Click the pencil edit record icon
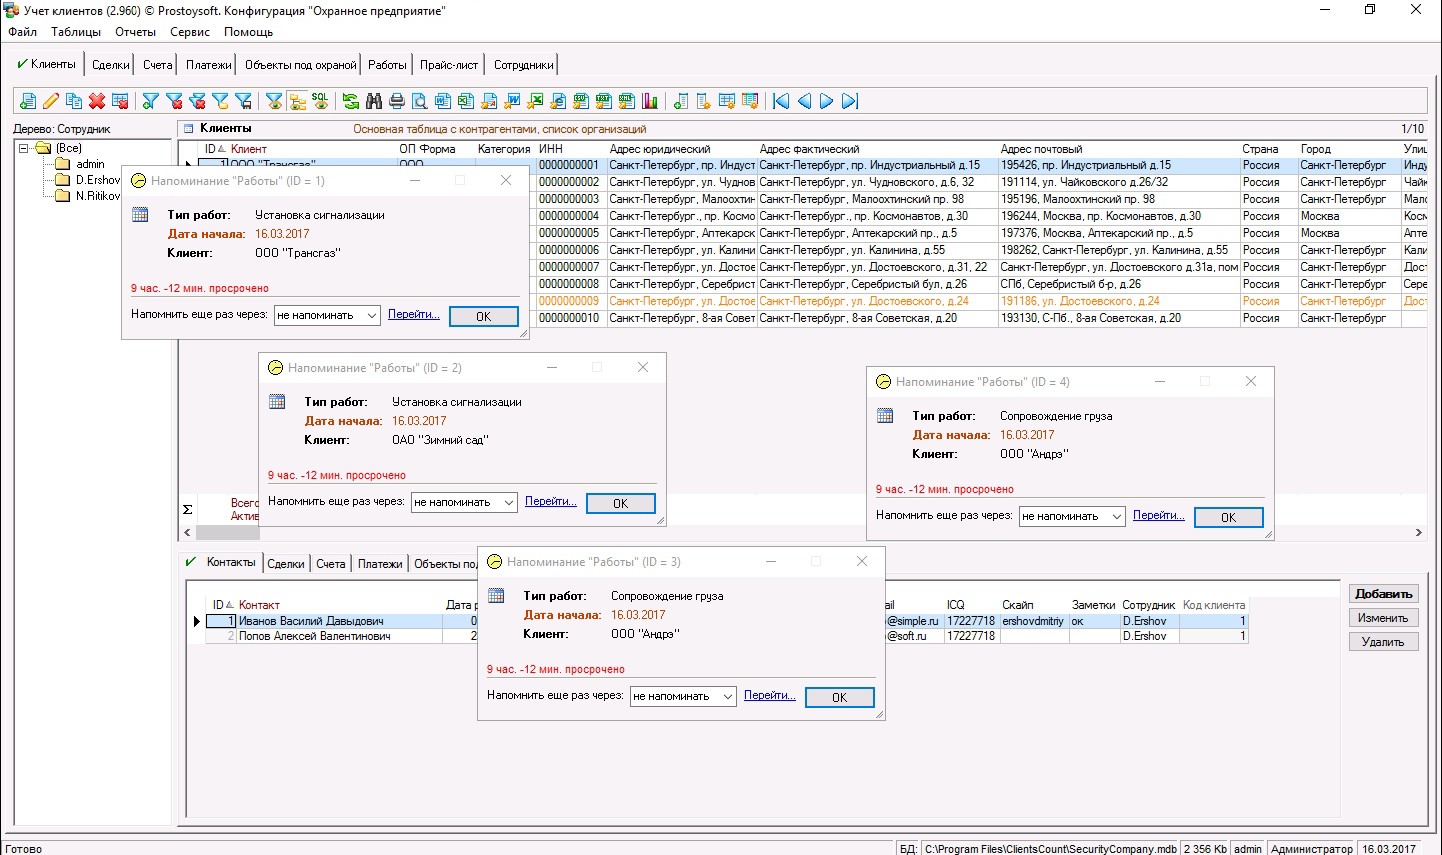 pyautogui.click(x=51, y=101)
